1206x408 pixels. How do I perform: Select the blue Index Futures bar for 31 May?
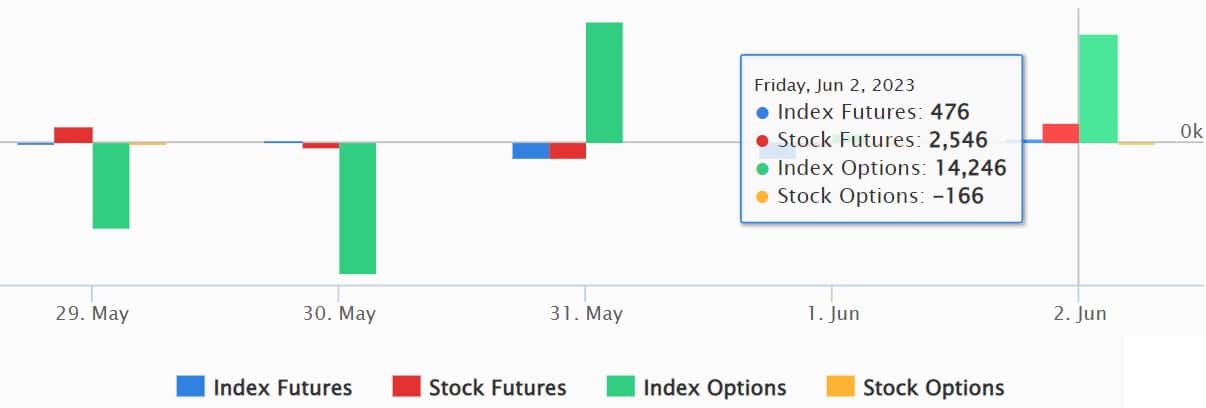point(531,151)
